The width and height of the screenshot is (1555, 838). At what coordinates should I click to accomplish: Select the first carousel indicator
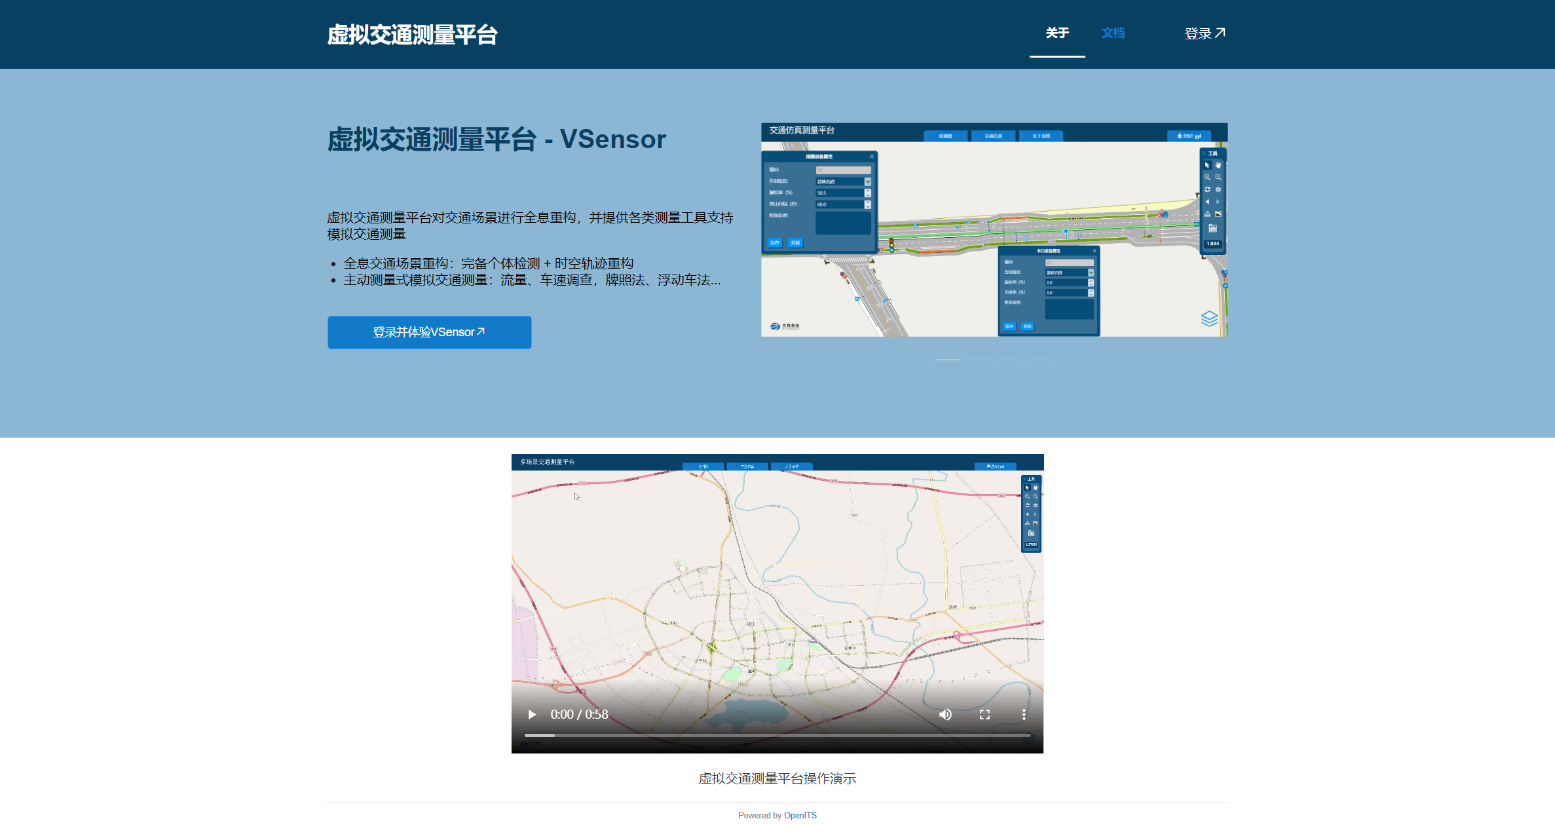tap(947, 359)
